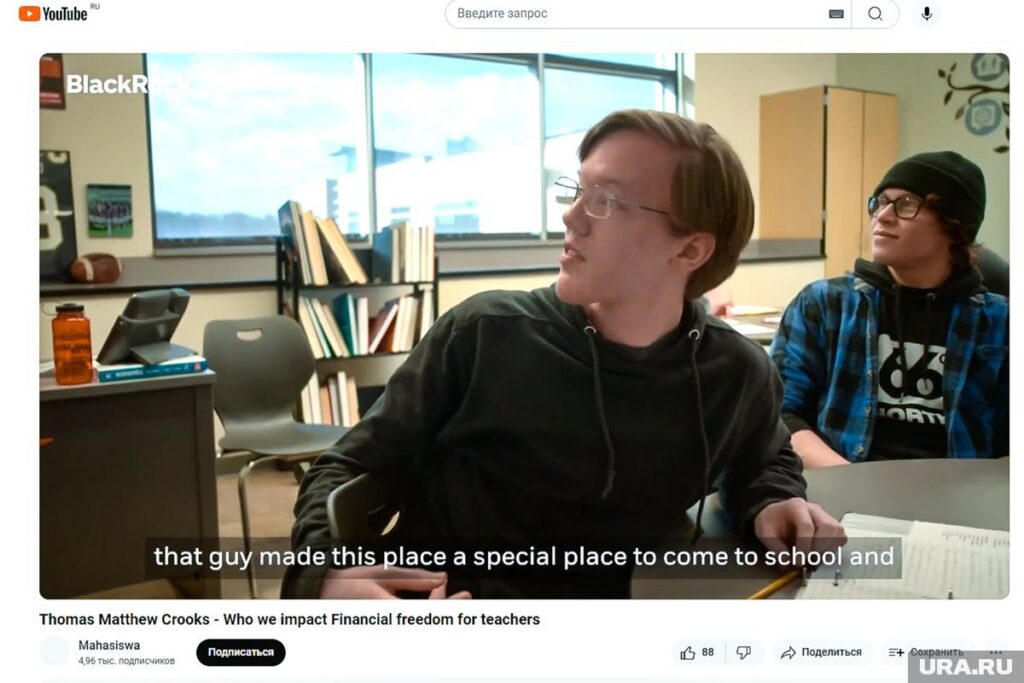Open the three-dot more actions menu

(995, 652)
